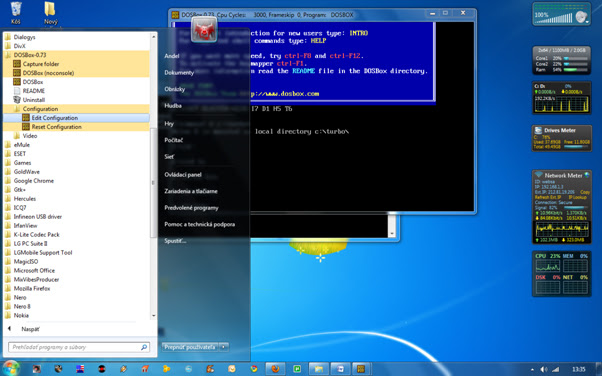
Task: Open the Nero 8 folder
Action: 76,306
